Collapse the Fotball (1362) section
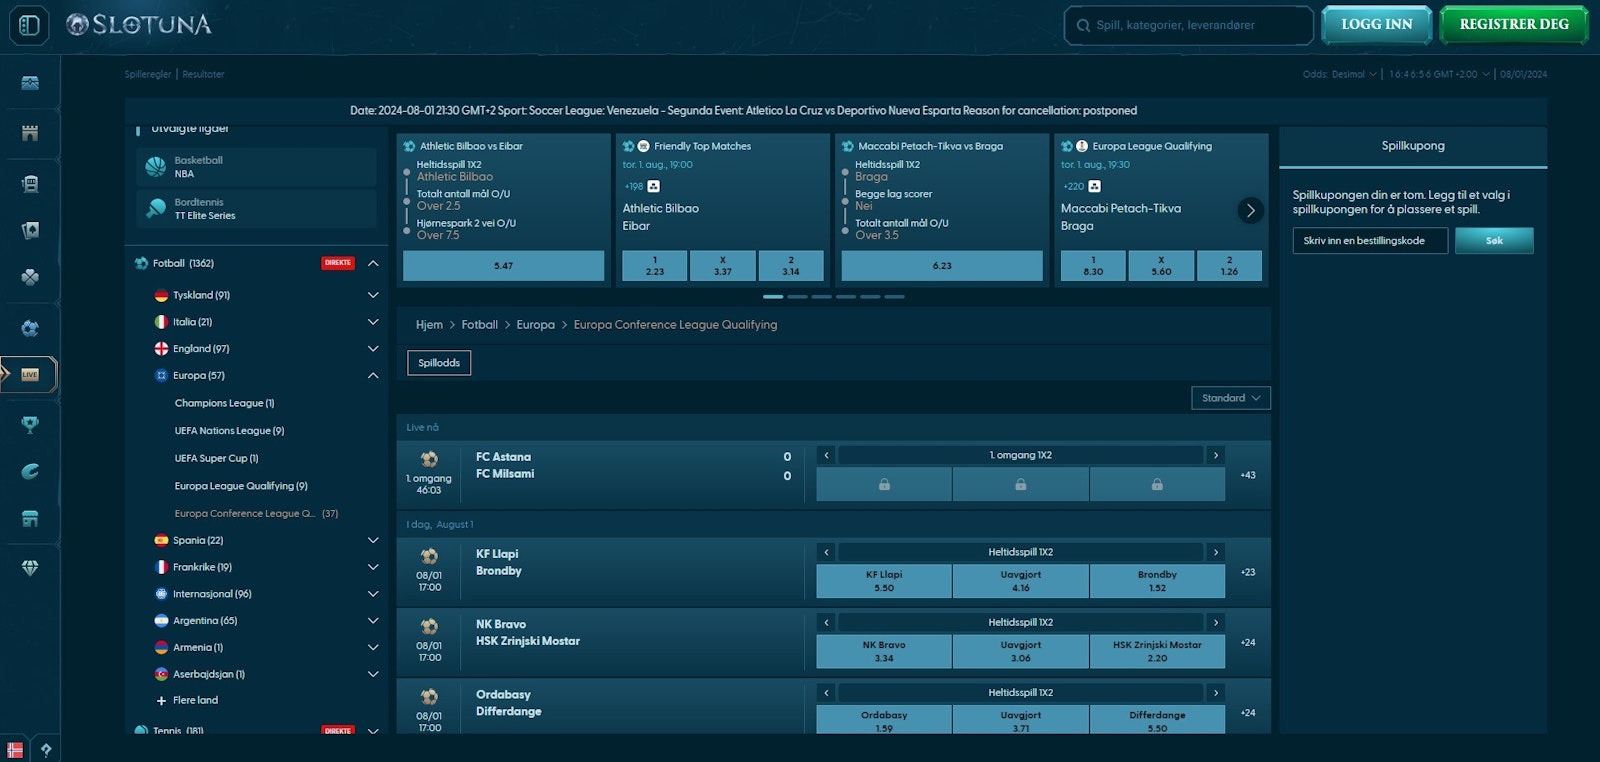The height and width of the screenshot is (762, 1600). tap(373, 263)
